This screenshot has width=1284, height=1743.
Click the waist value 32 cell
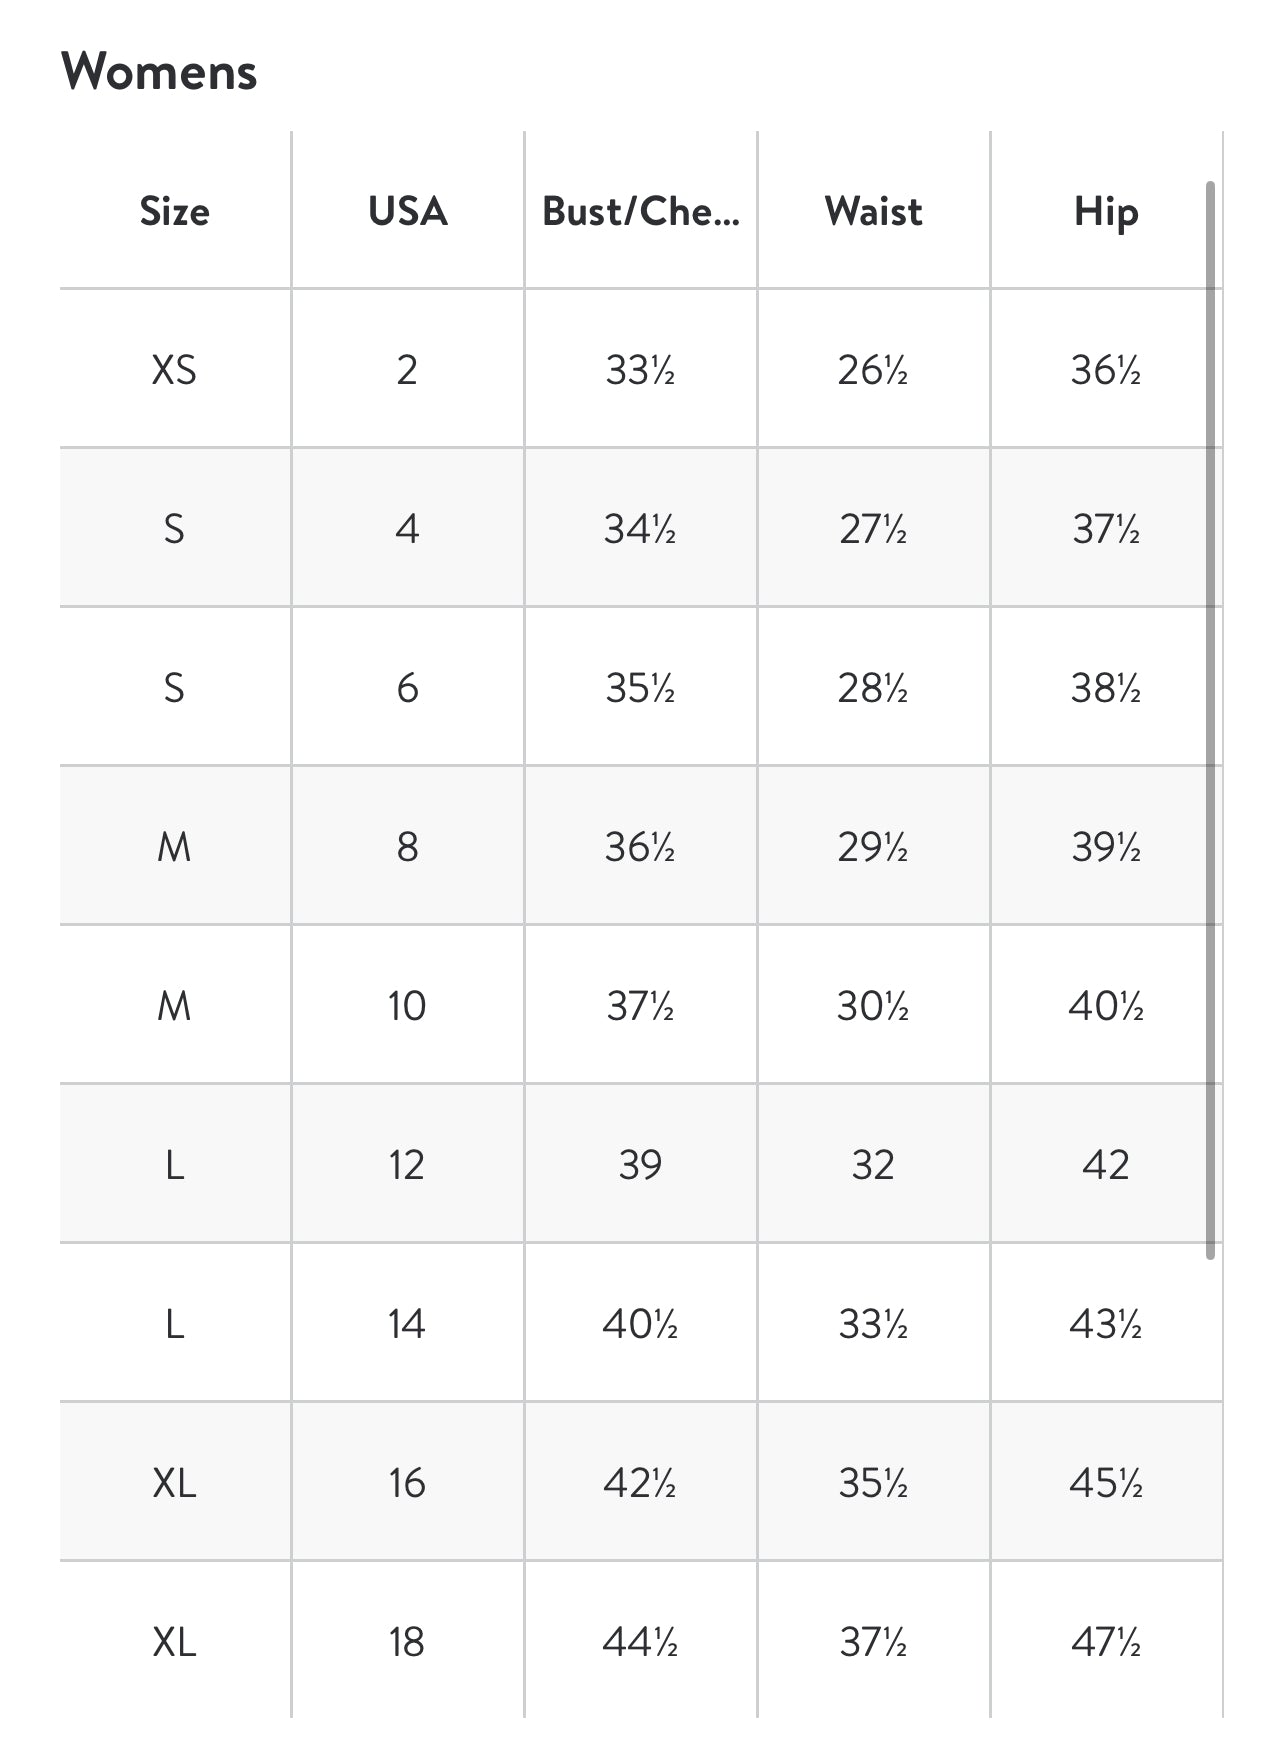[x=873, y=1164]
